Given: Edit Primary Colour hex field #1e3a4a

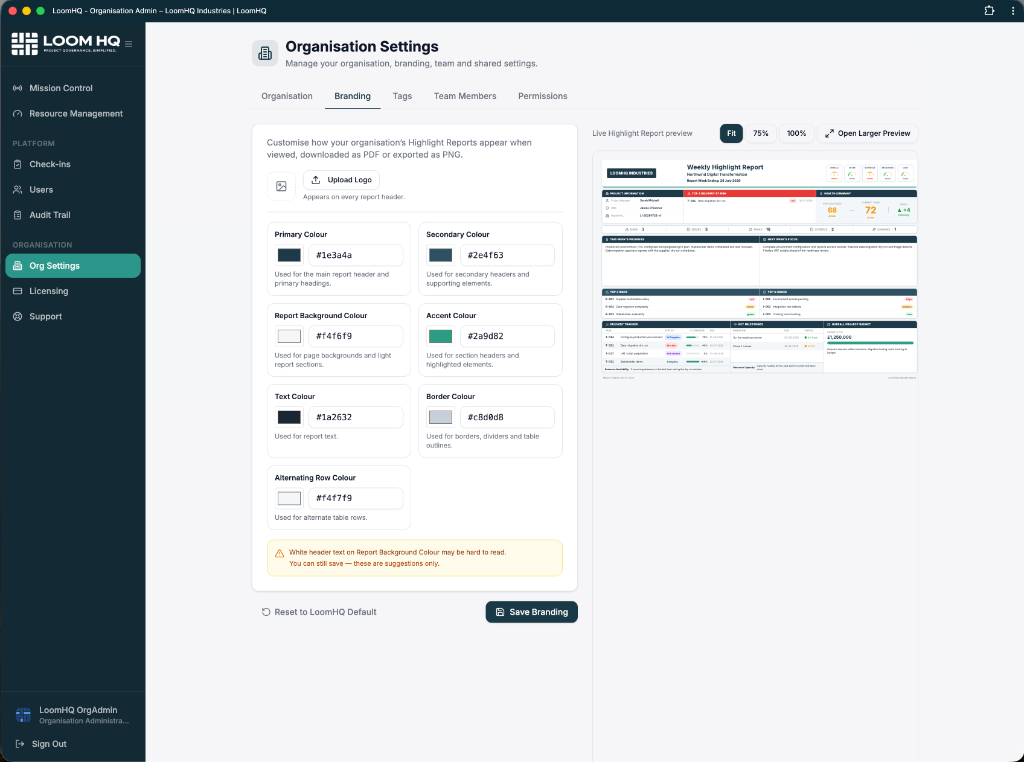Looking at the screenshot, I should coord(356,255).
